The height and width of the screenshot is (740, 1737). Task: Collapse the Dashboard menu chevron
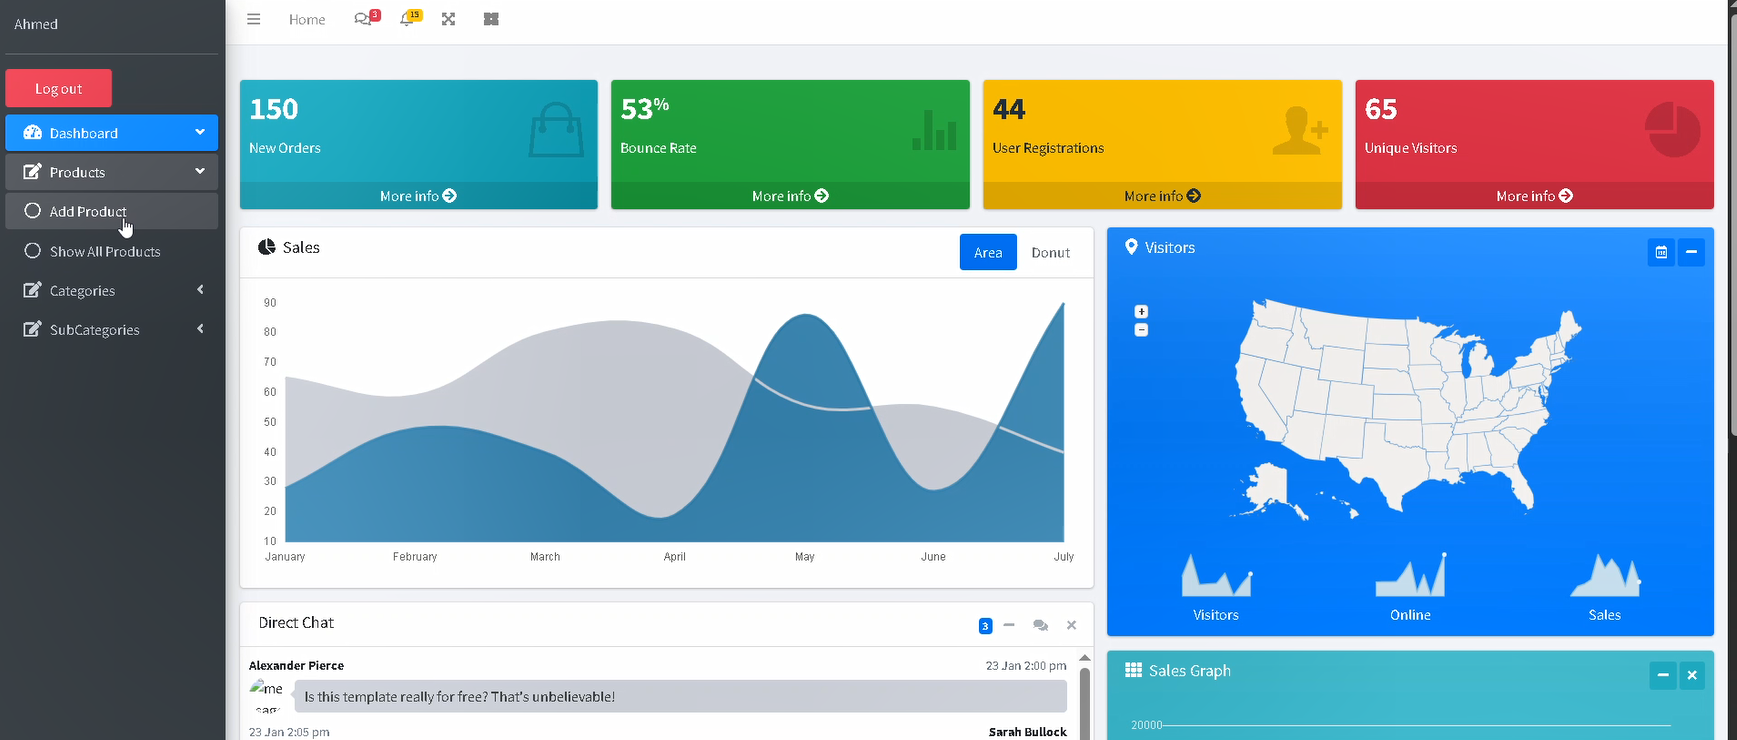click(x=200, y=132)
